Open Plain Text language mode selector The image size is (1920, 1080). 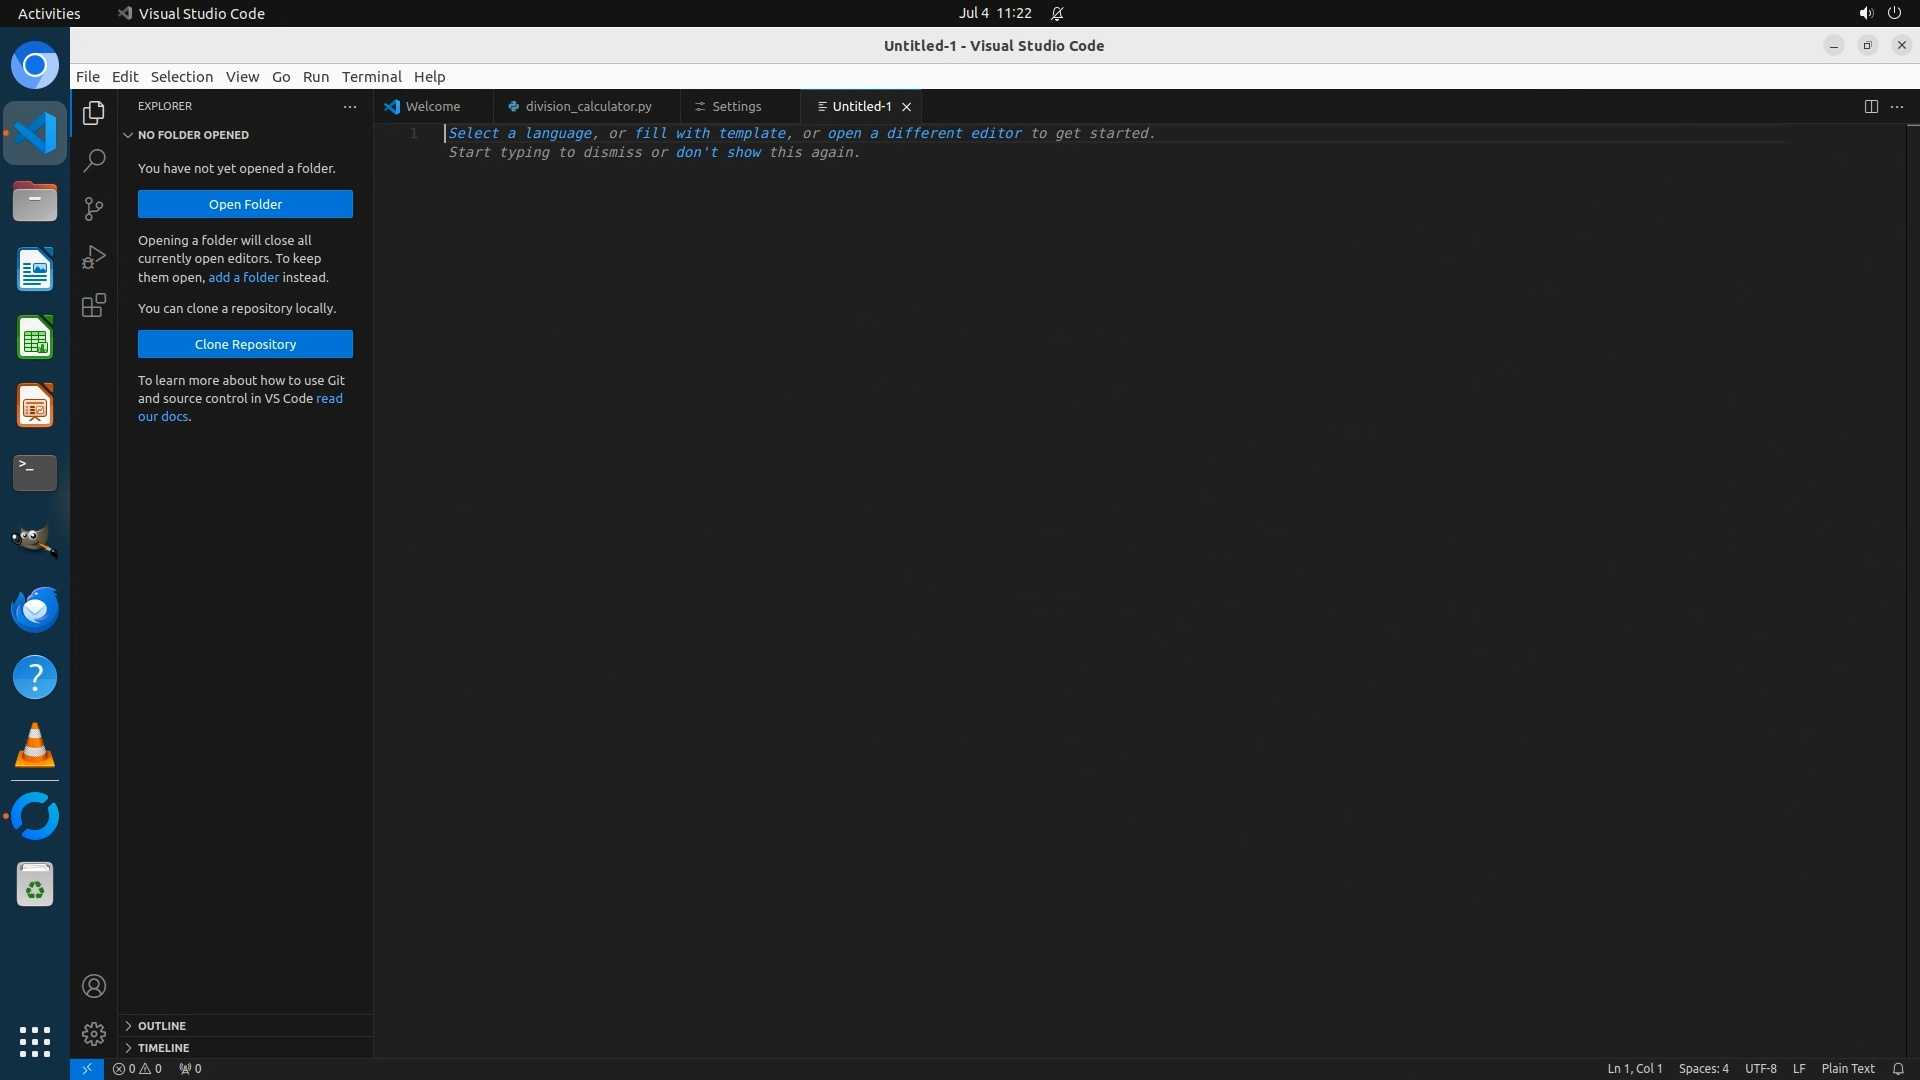point(1847,1068)
